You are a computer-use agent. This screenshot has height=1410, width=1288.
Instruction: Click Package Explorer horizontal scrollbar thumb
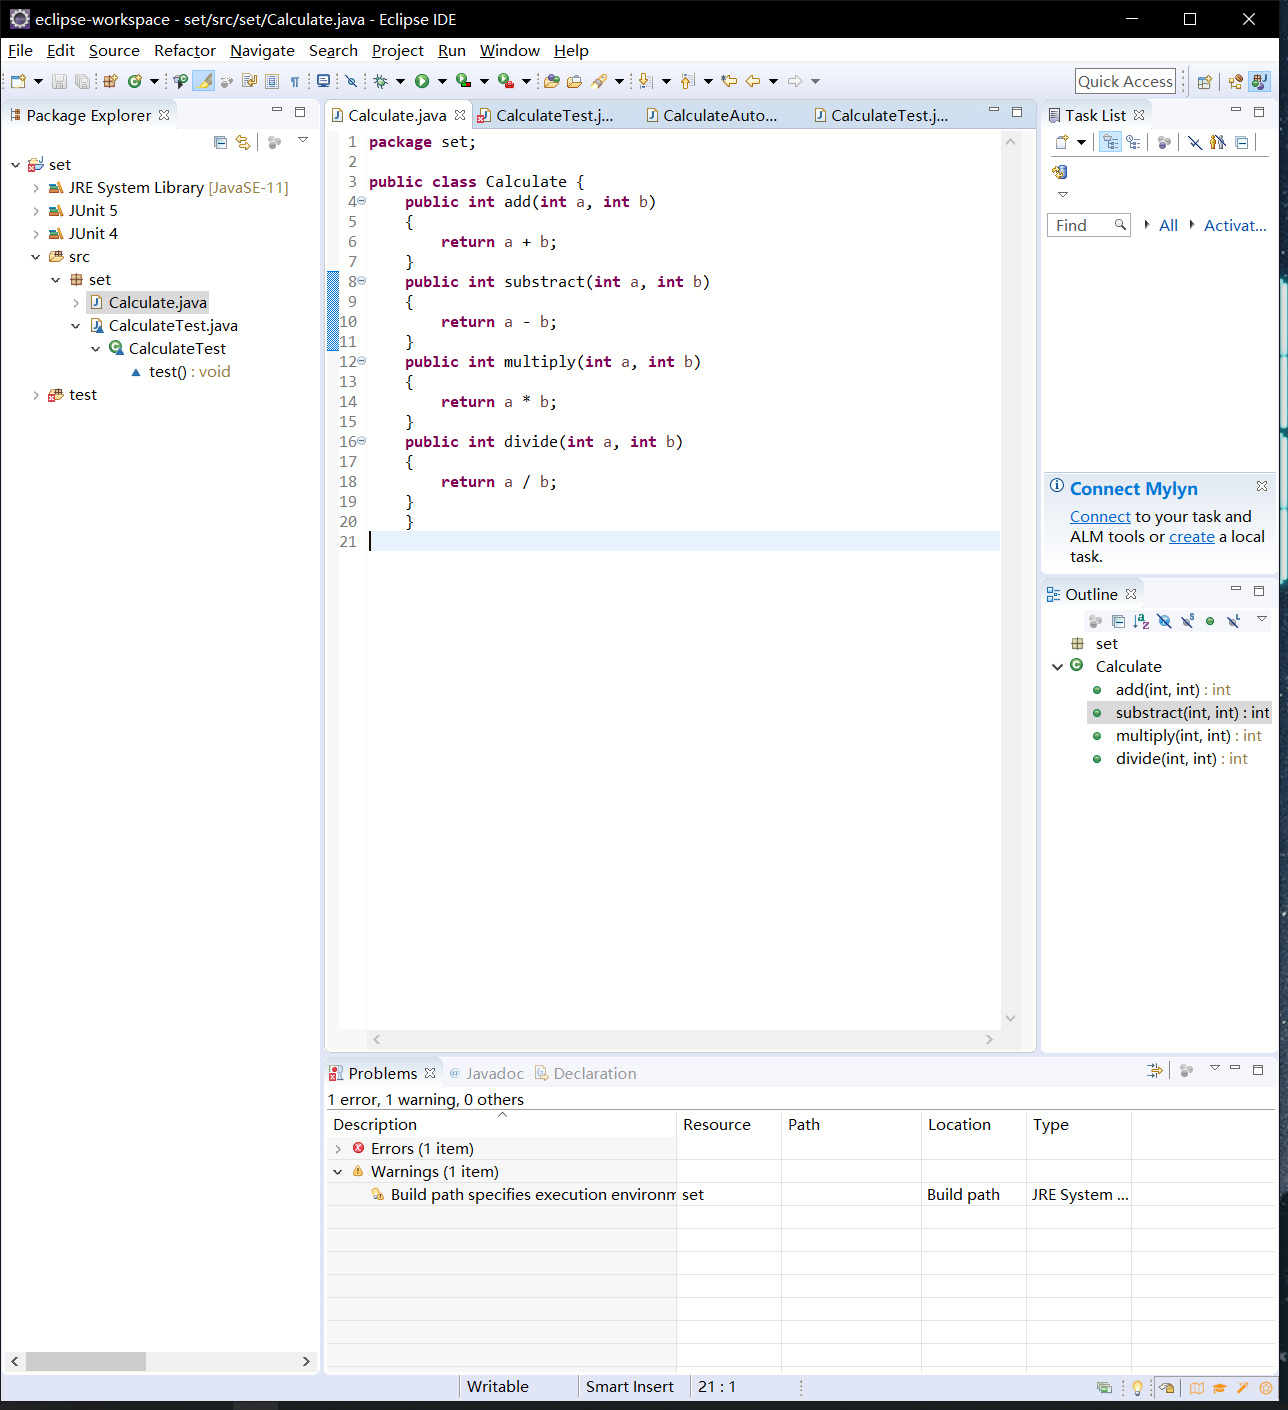coord(86,1361)
